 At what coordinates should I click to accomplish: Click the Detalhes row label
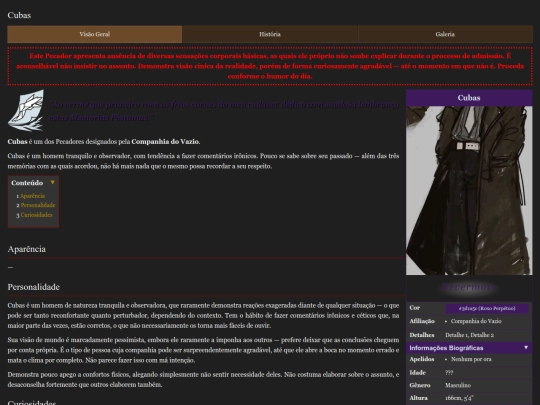click(422, 335)
